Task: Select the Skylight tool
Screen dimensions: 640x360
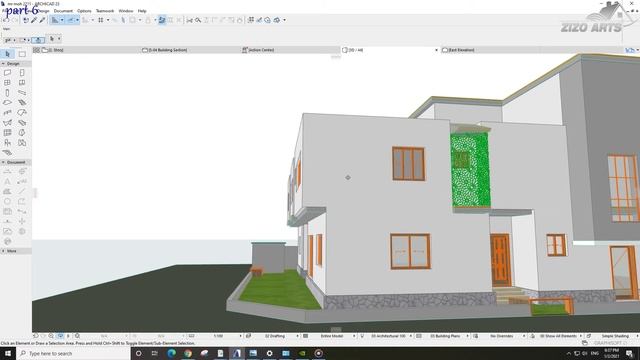Action: pos(22,122)
